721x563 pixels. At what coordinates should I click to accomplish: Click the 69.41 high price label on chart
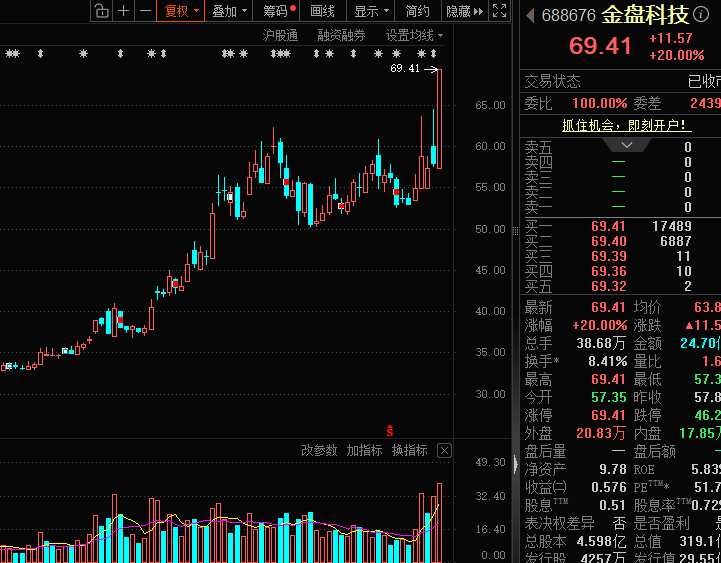point(405,69)
